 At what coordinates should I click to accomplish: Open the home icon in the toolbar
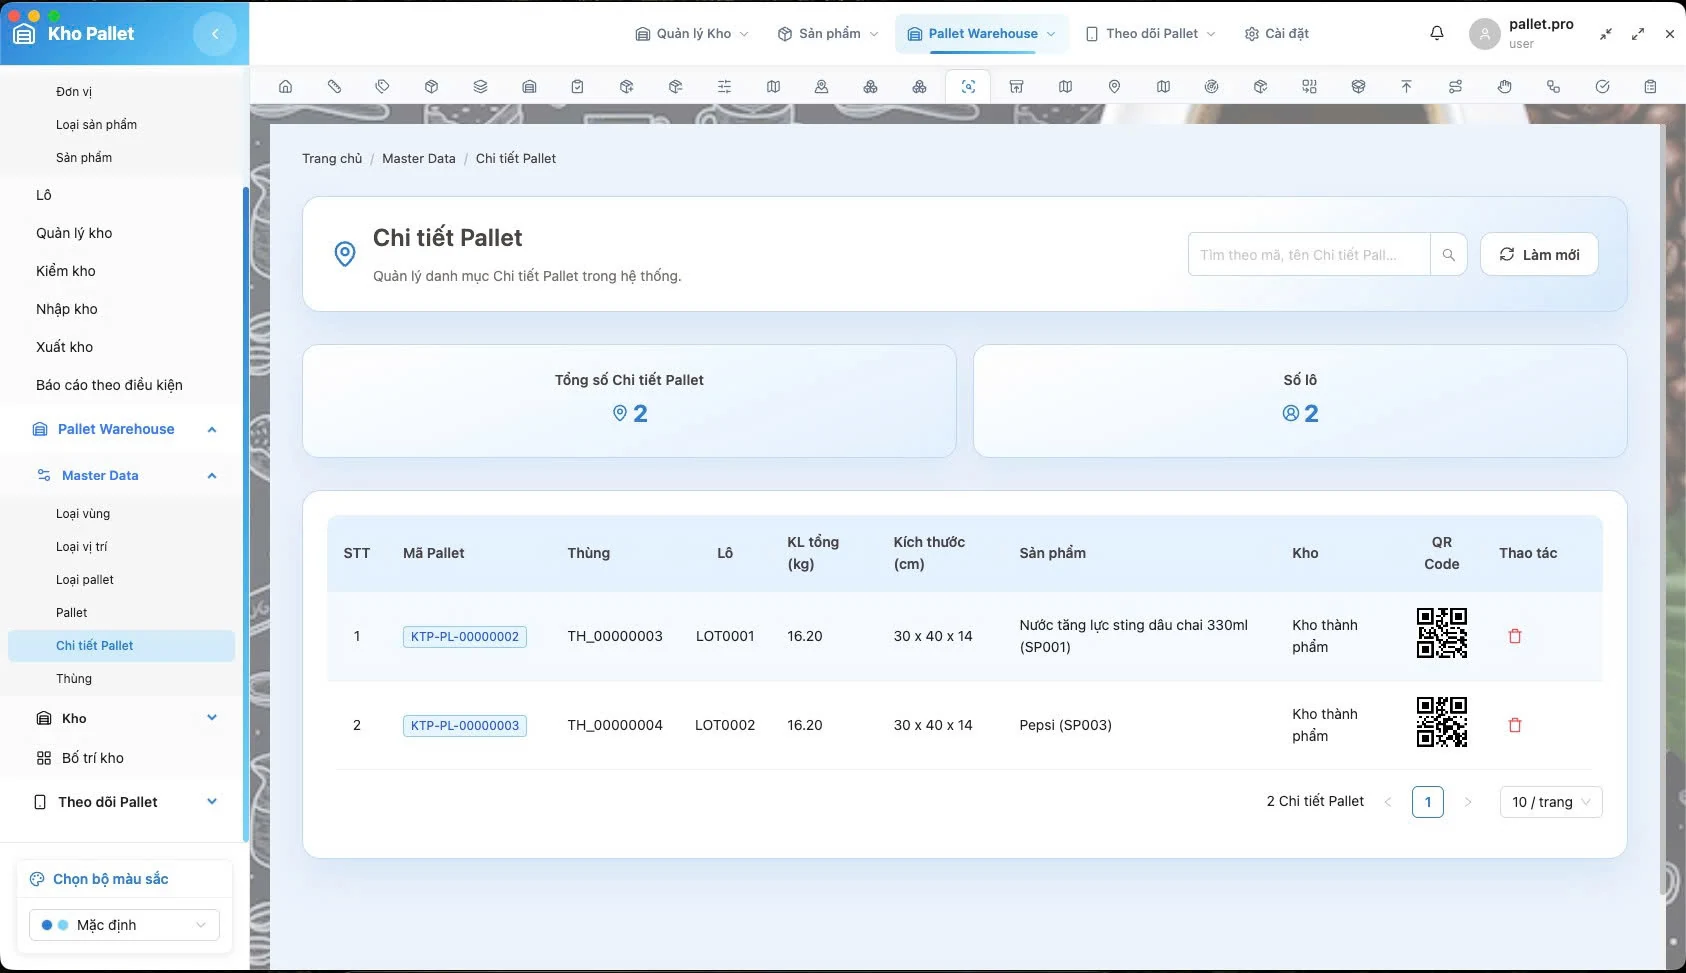(285, 87)
